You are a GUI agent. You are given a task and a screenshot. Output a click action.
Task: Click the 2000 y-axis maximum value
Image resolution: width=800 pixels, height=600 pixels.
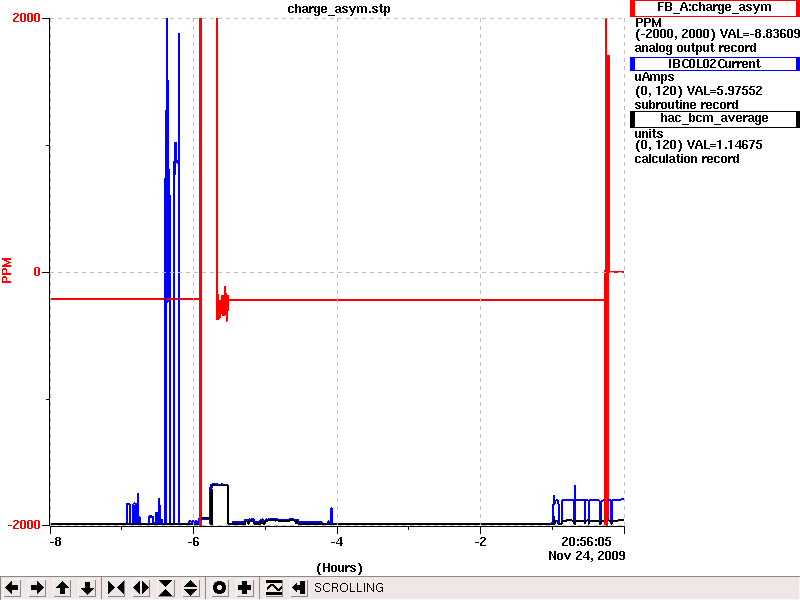coord(26,18)
